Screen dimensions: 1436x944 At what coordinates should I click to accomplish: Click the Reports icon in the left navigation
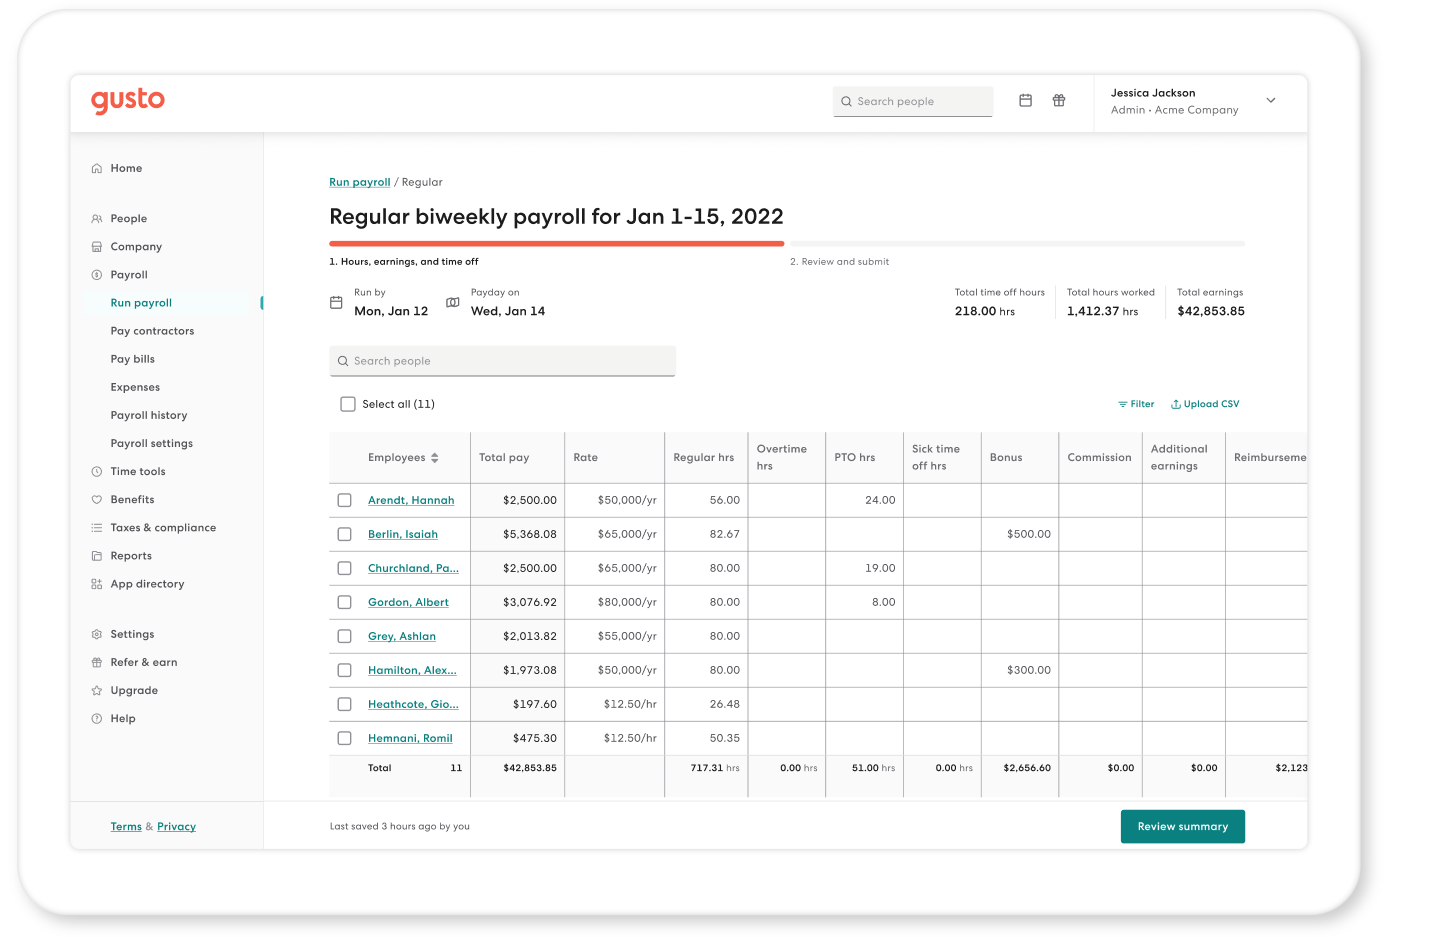(x=96, y=555)
